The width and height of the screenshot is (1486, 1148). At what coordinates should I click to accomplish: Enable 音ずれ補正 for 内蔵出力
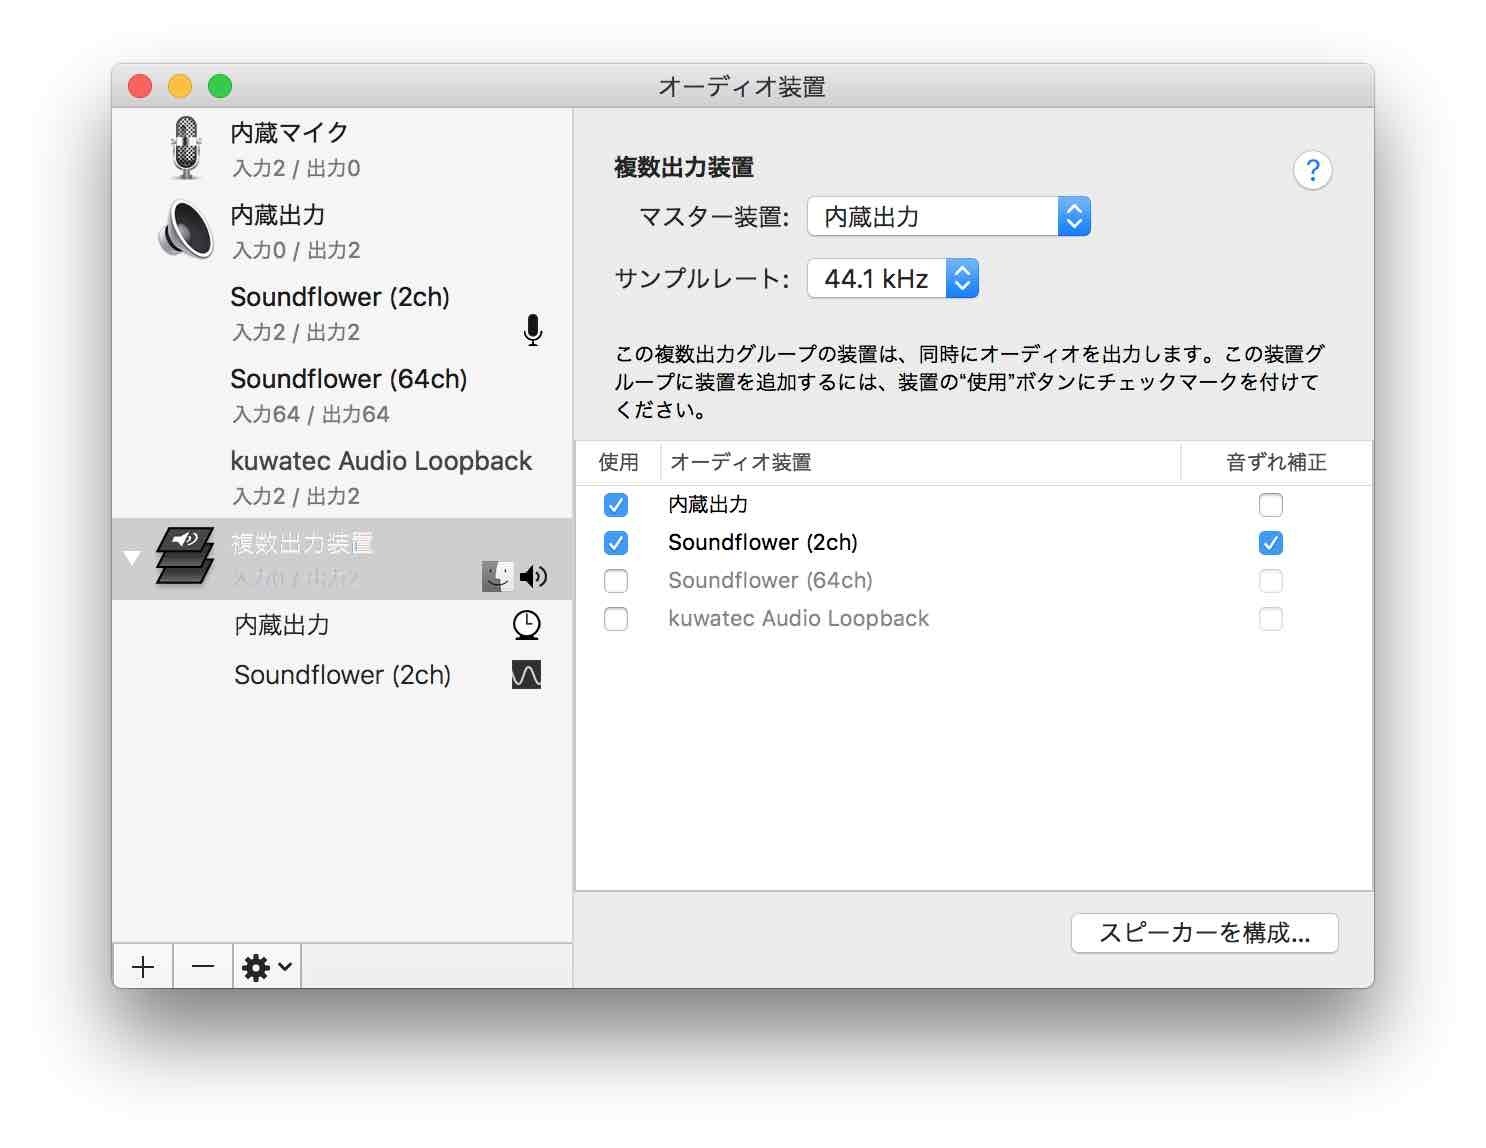[x=1270, y=505]
